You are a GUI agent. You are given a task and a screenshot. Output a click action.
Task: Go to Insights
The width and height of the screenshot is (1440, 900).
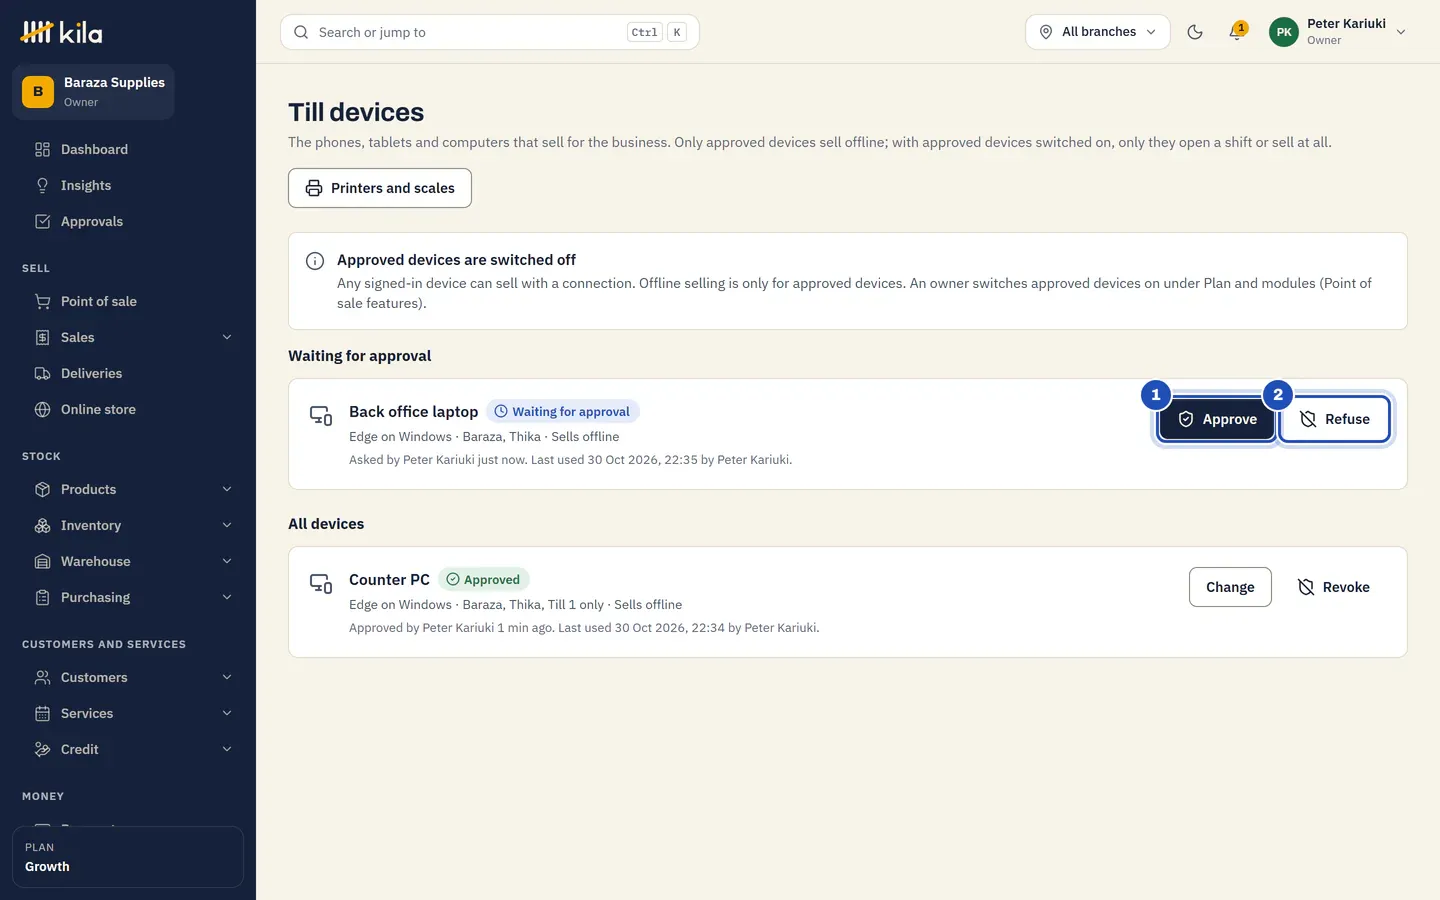point(128,186)
